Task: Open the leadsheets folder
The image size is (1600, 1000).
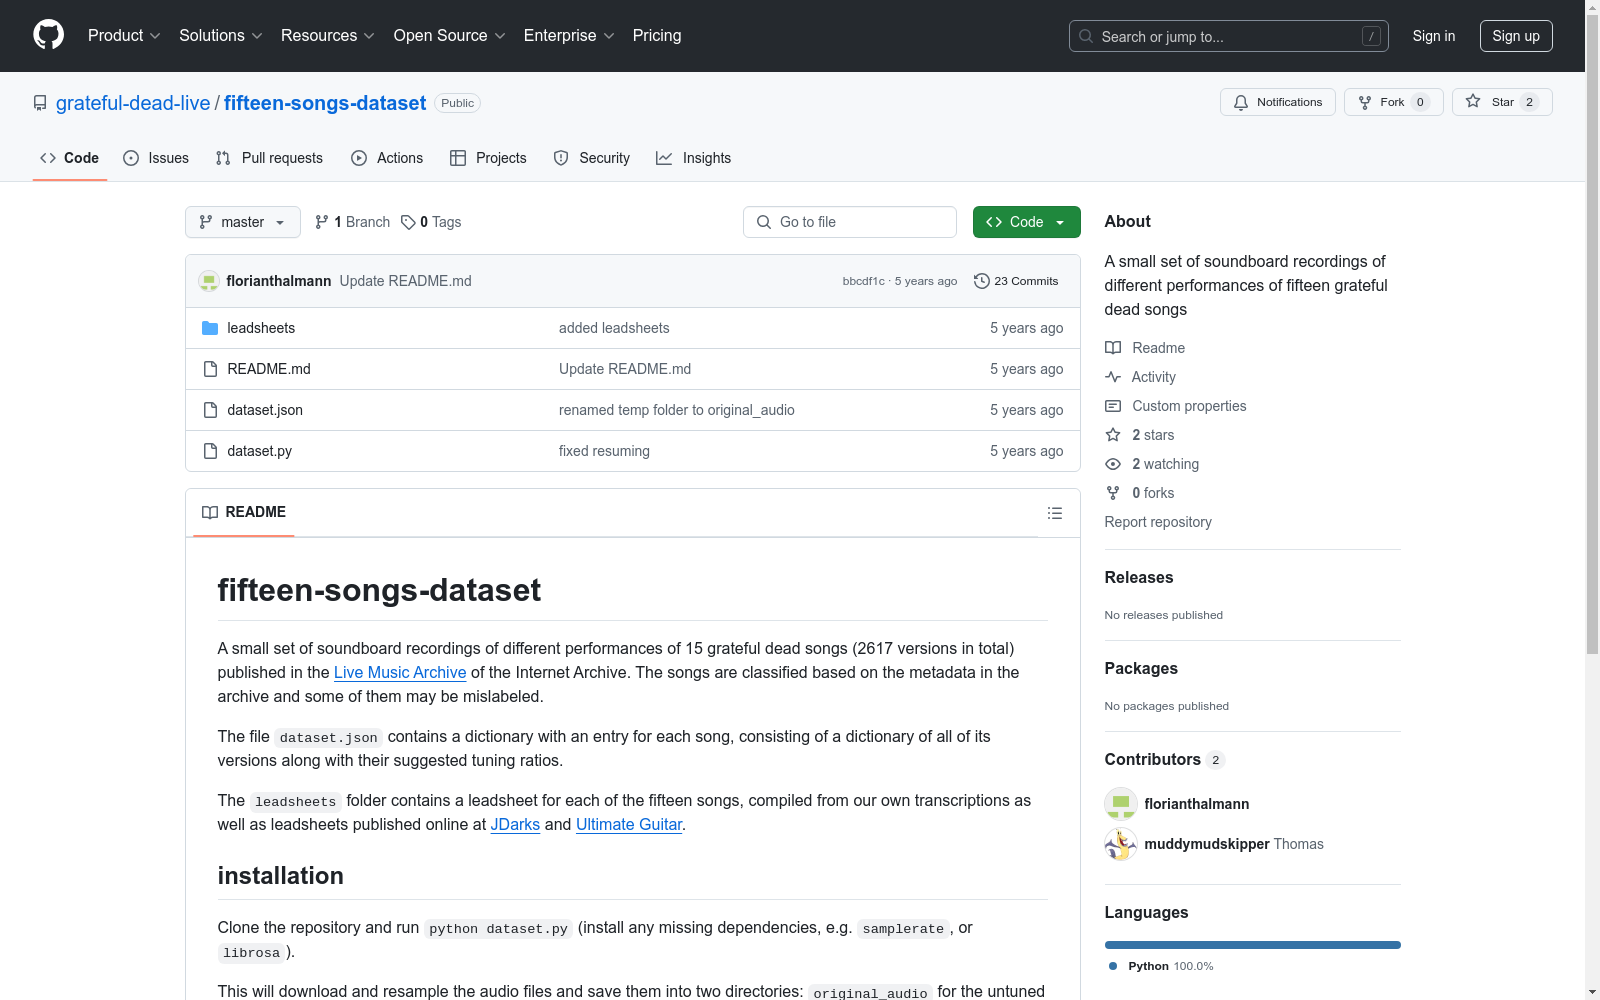Action: tap(261, 328)
